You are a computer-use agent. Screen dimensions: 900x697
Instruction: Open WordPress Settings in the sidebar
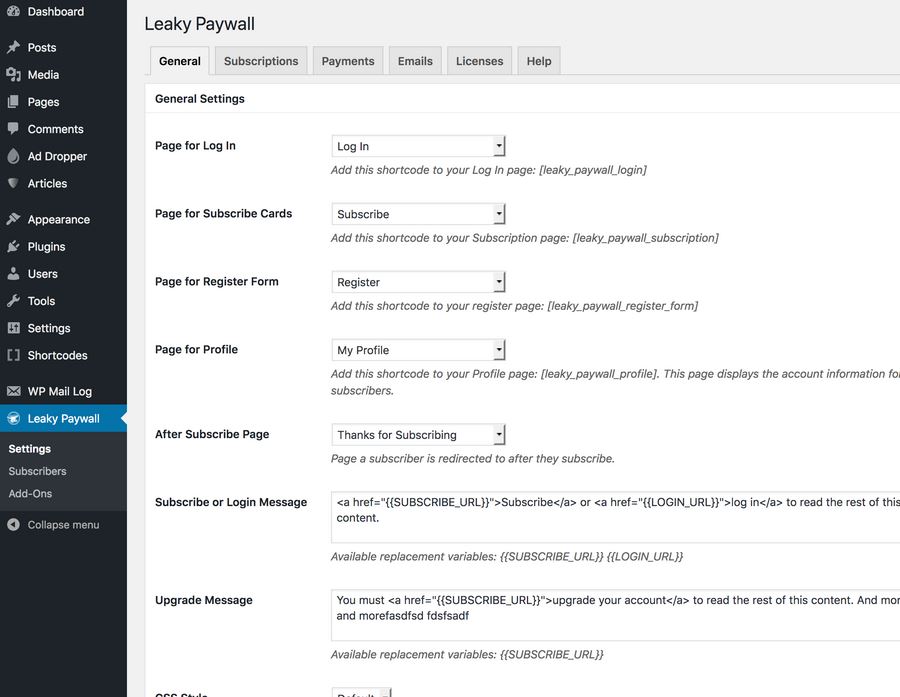point(63,328)
